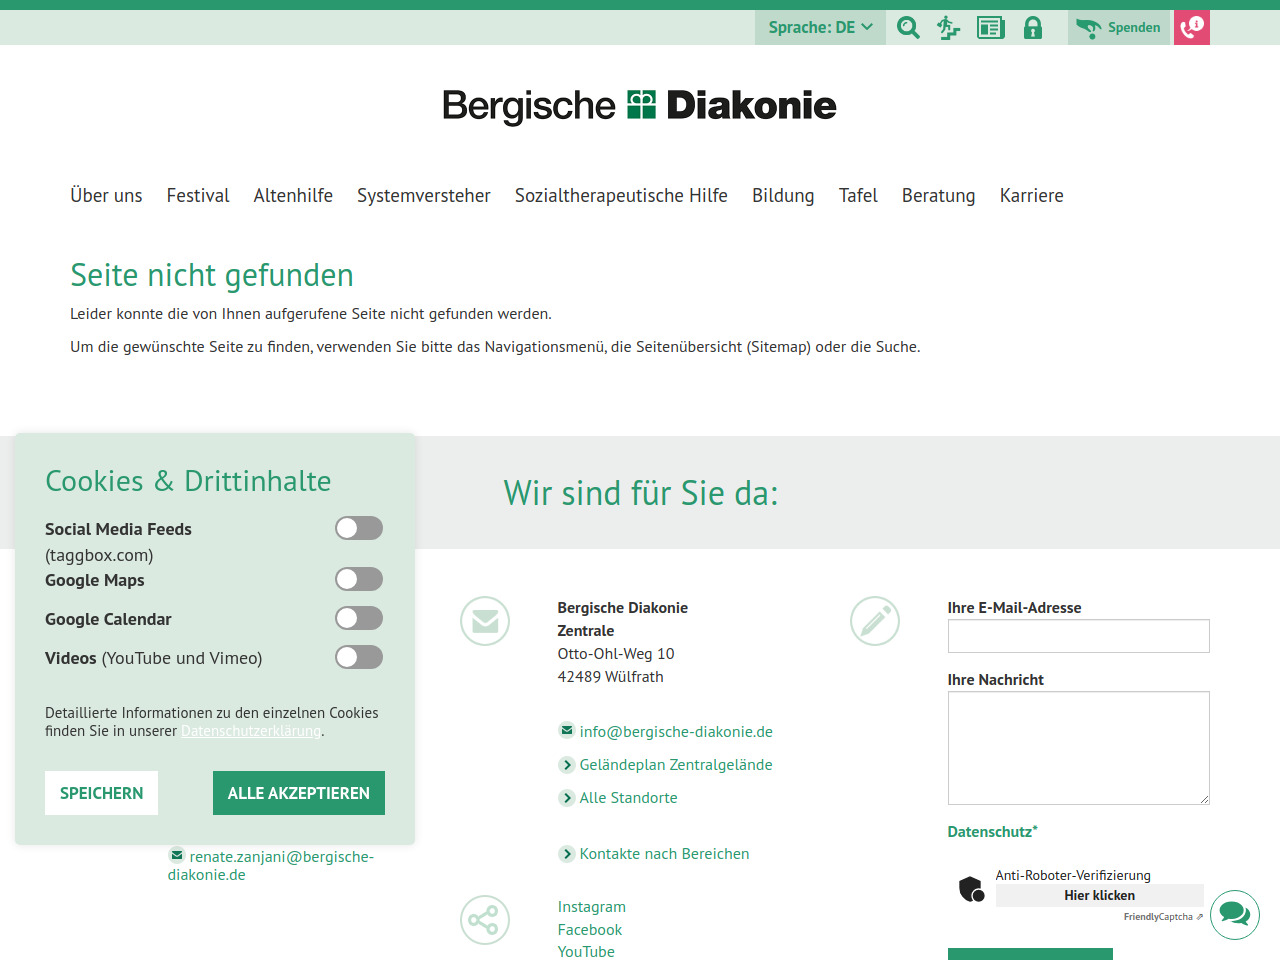Open the chat bubble widget
This screenshot has width=1280, height=960.
coord(1234,914)
